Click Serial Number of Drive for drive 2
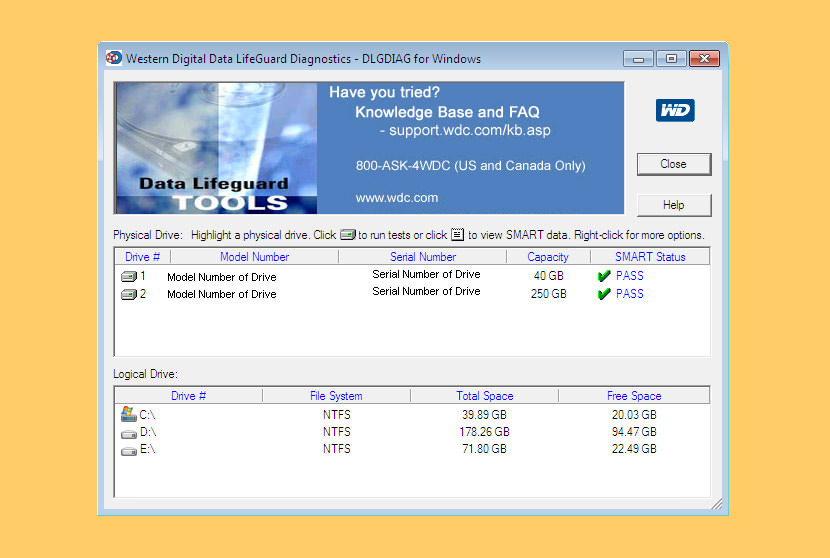The image size is (830, 558). [426, 291]
